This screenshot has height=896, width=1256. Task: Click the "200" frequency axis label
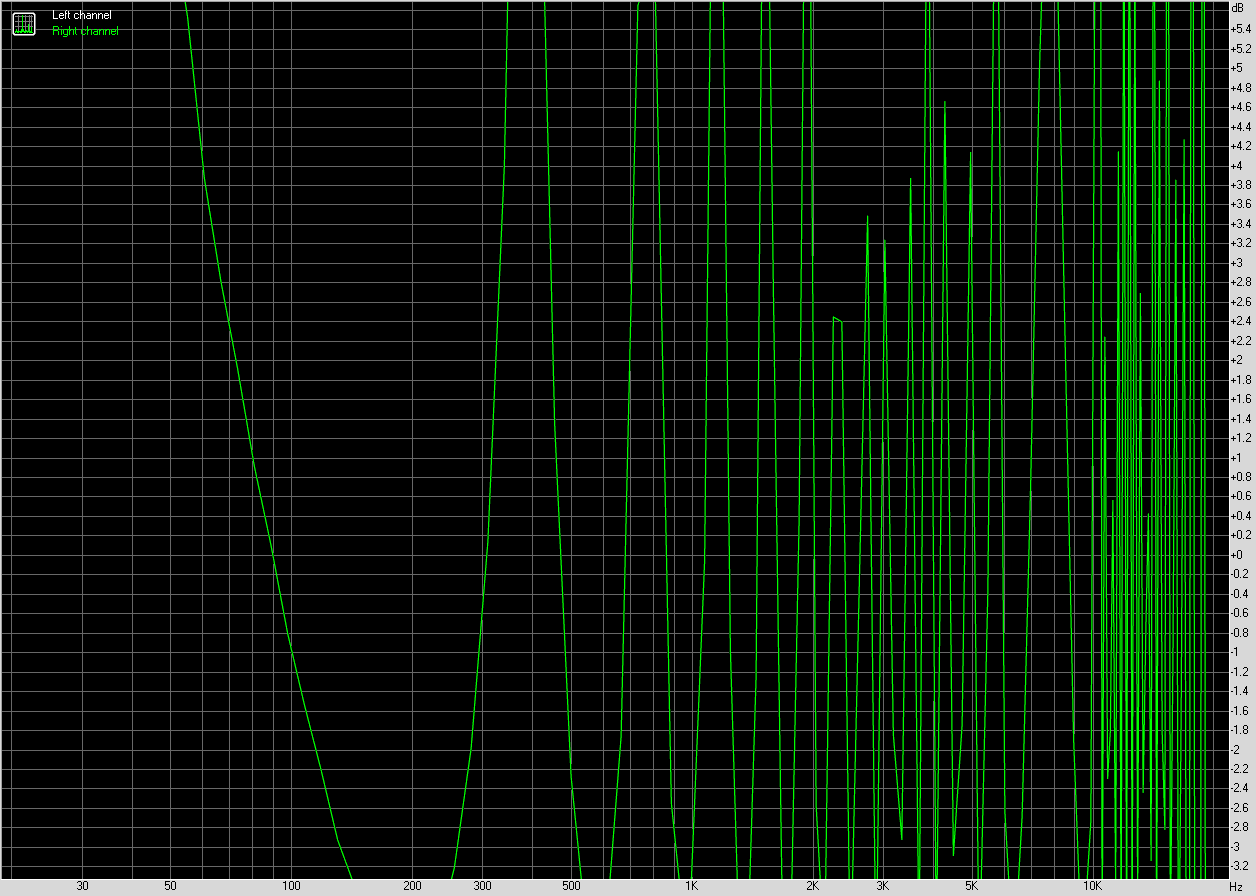click(x=412, y=887)
